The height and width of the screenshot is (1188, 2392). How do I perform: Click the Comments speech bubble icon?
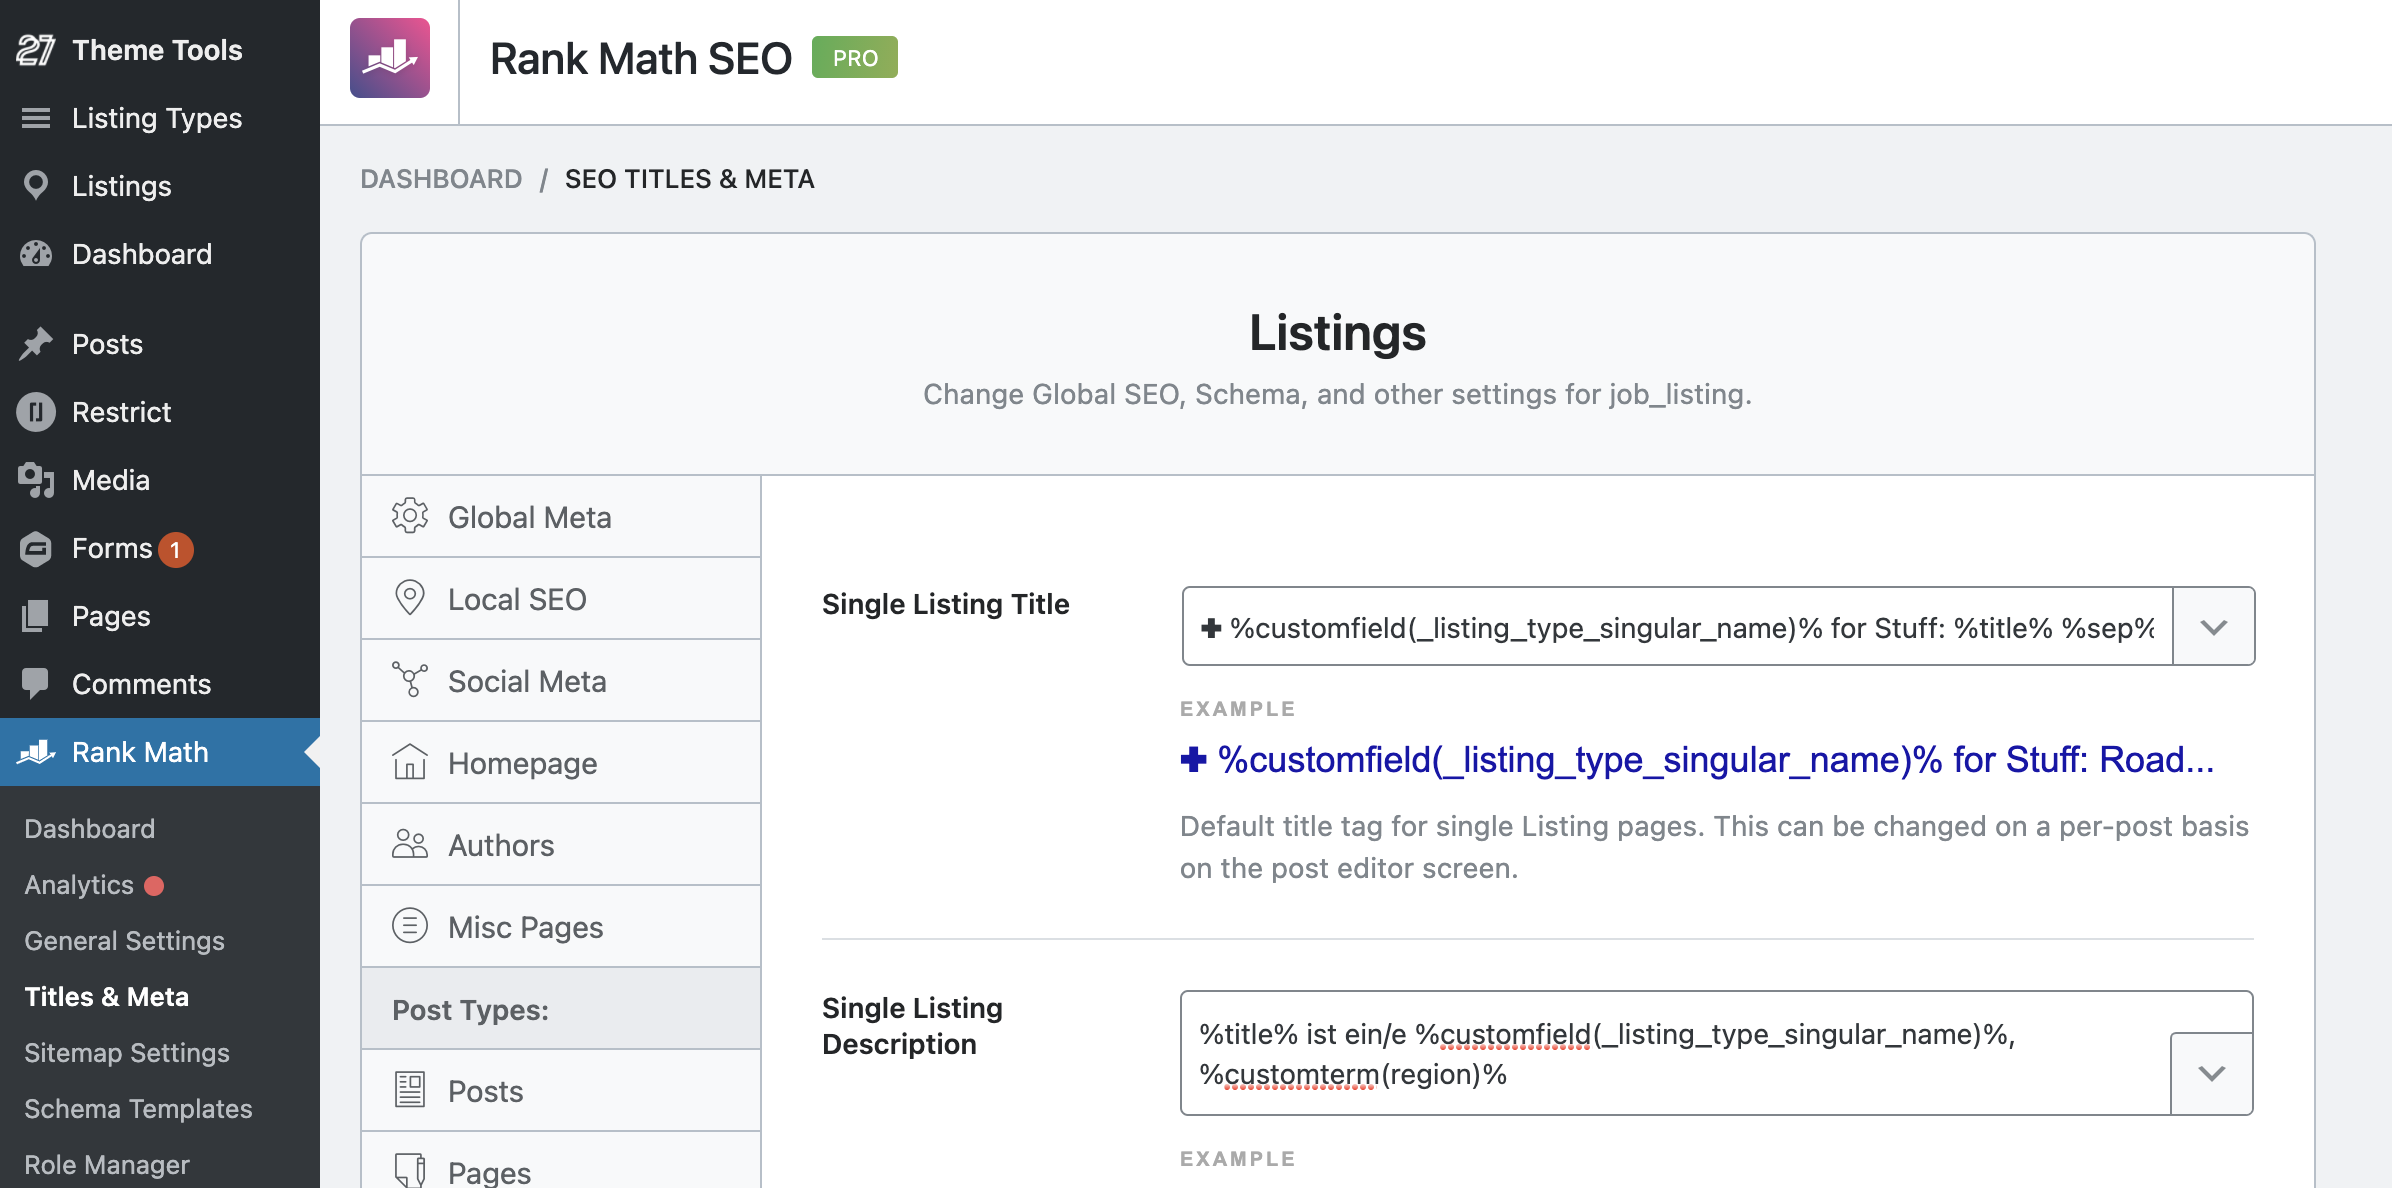(36, 684)
